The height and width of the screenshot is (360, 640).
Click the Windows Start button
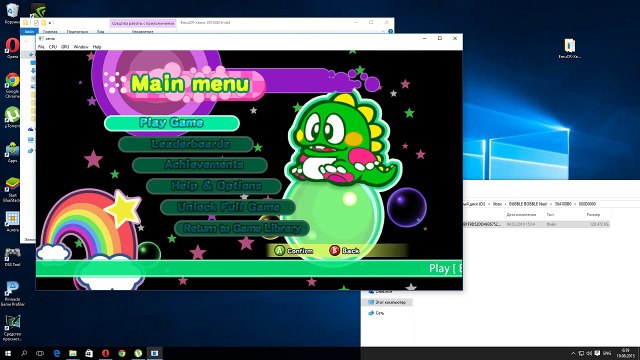8,353
